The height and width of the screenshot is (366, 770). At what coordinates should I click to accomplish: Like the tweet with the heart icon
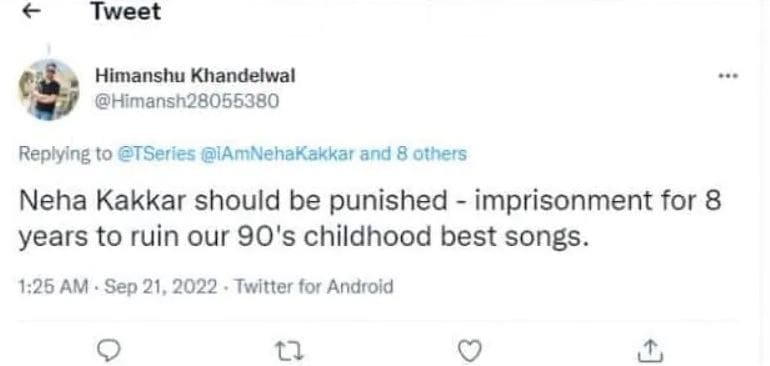pos(469,351)
